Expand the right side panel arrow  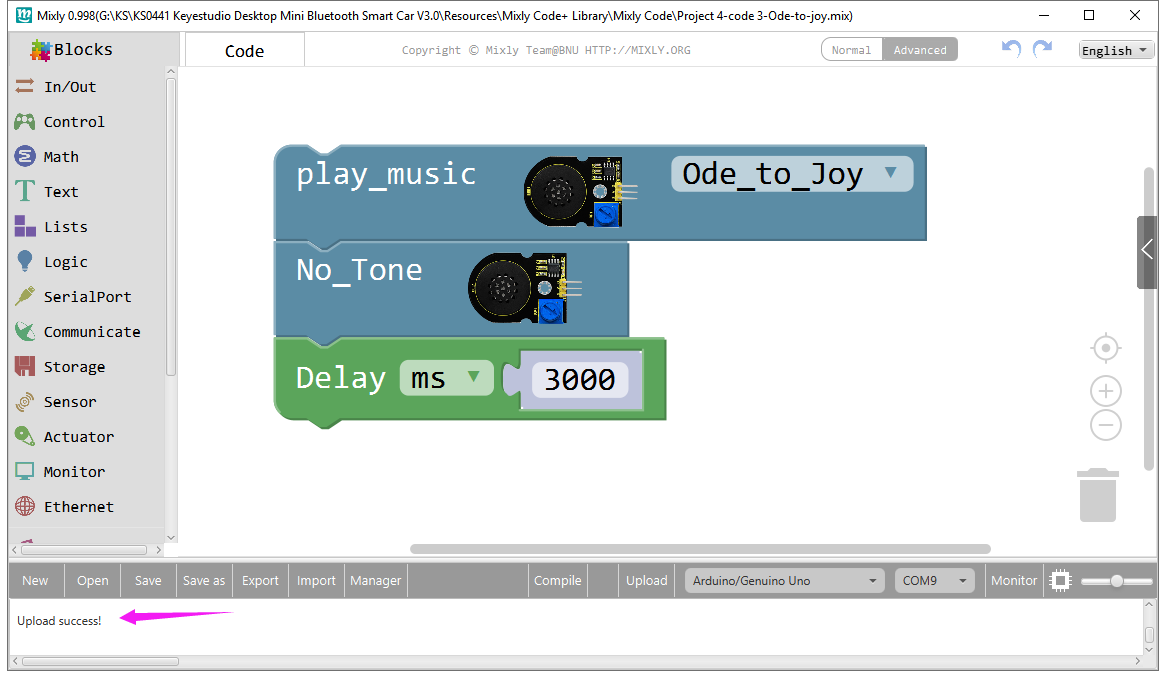point(1147,251)
